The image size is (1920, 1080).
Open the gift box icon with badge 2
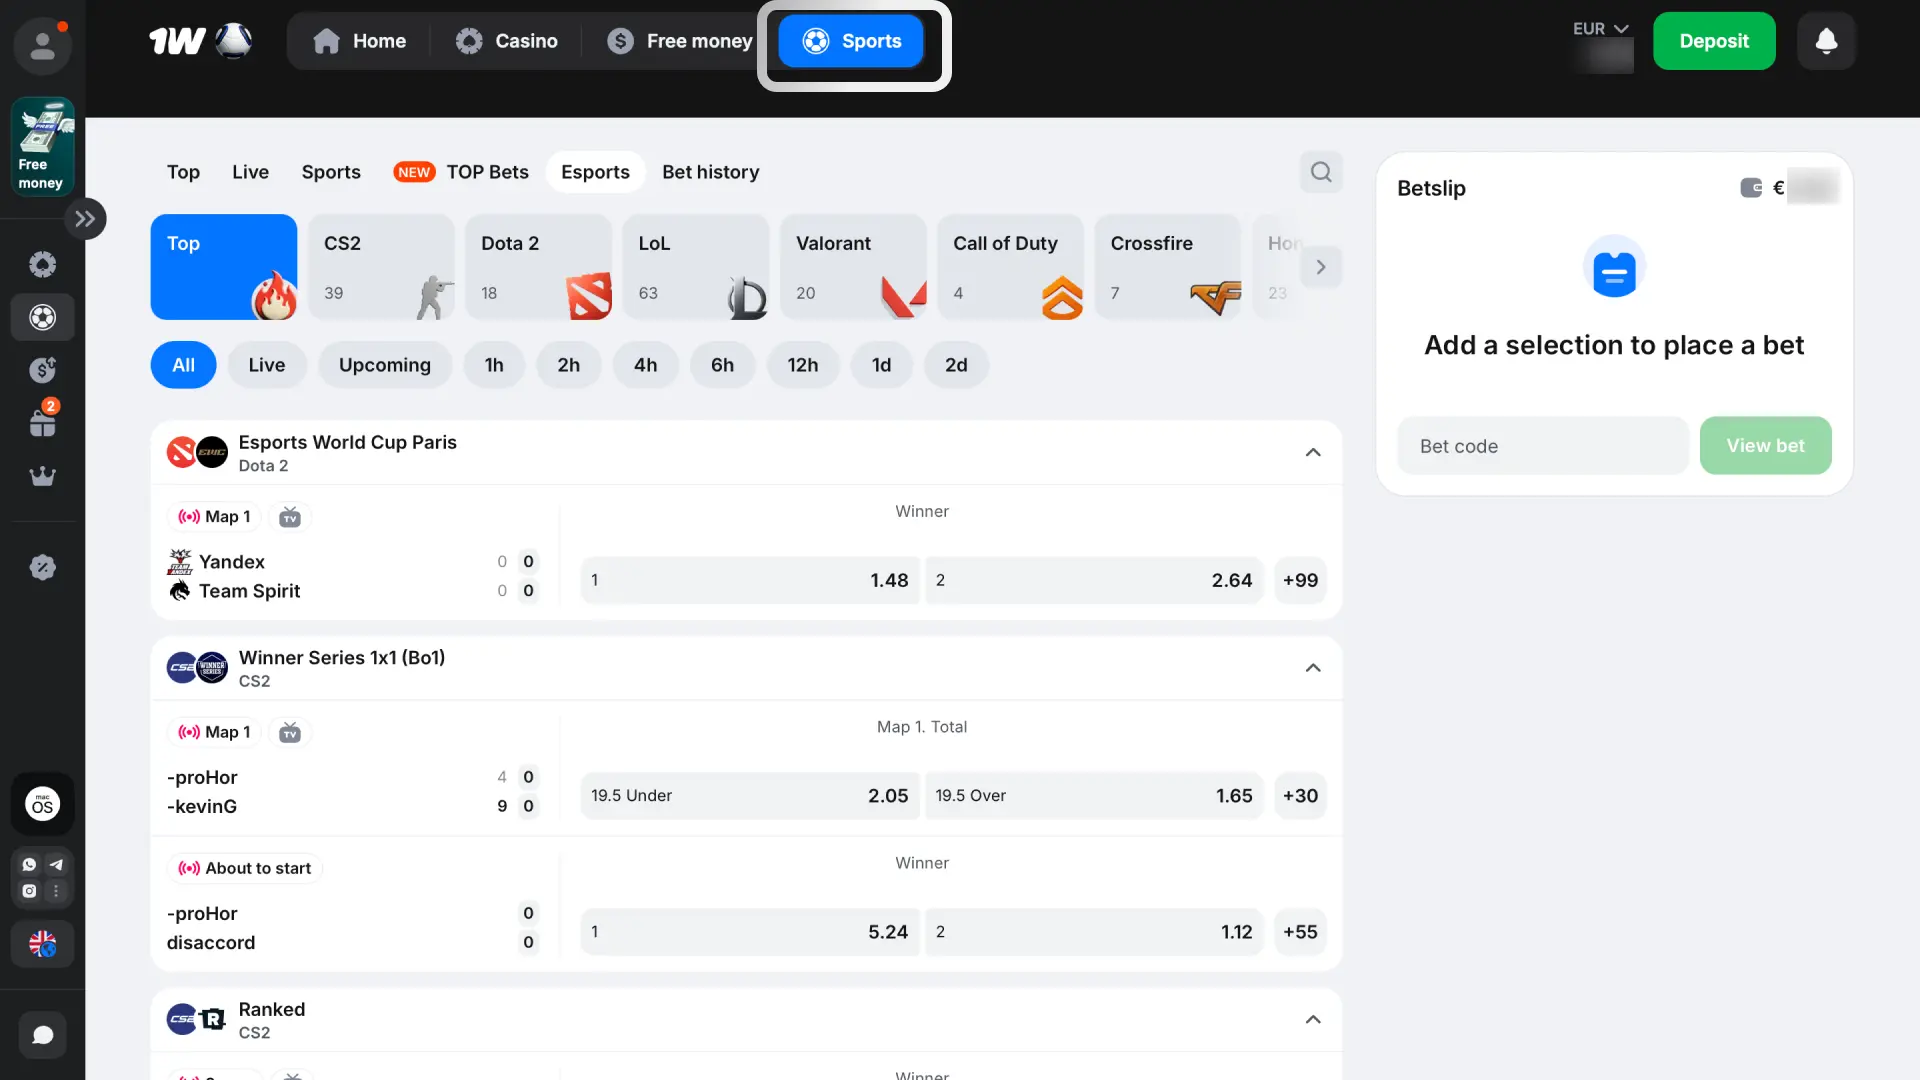coord(42,422)
